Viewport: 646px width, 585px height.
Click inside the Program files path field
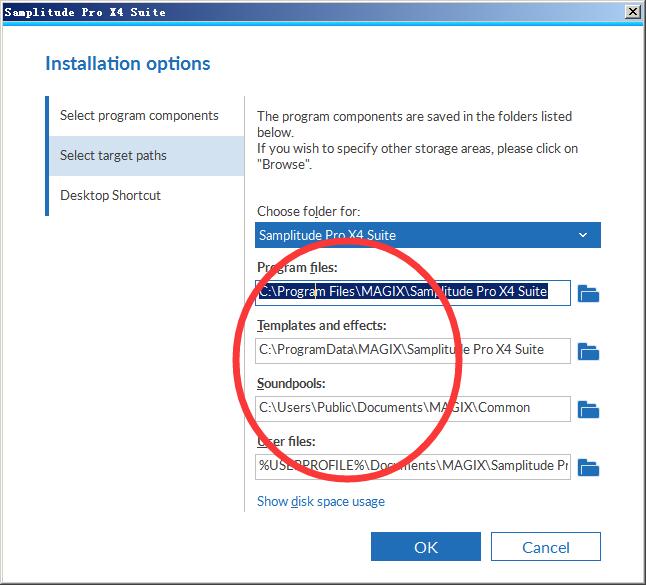point(413,293)
